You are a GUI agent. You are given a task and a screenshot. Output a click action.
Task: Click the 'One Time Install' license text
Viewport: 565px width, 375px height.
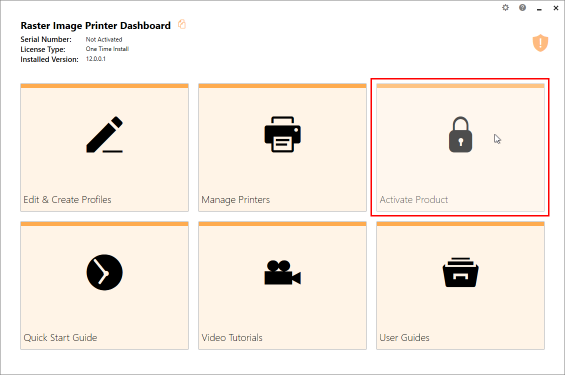pyautogui.click(x=107, y=49)
